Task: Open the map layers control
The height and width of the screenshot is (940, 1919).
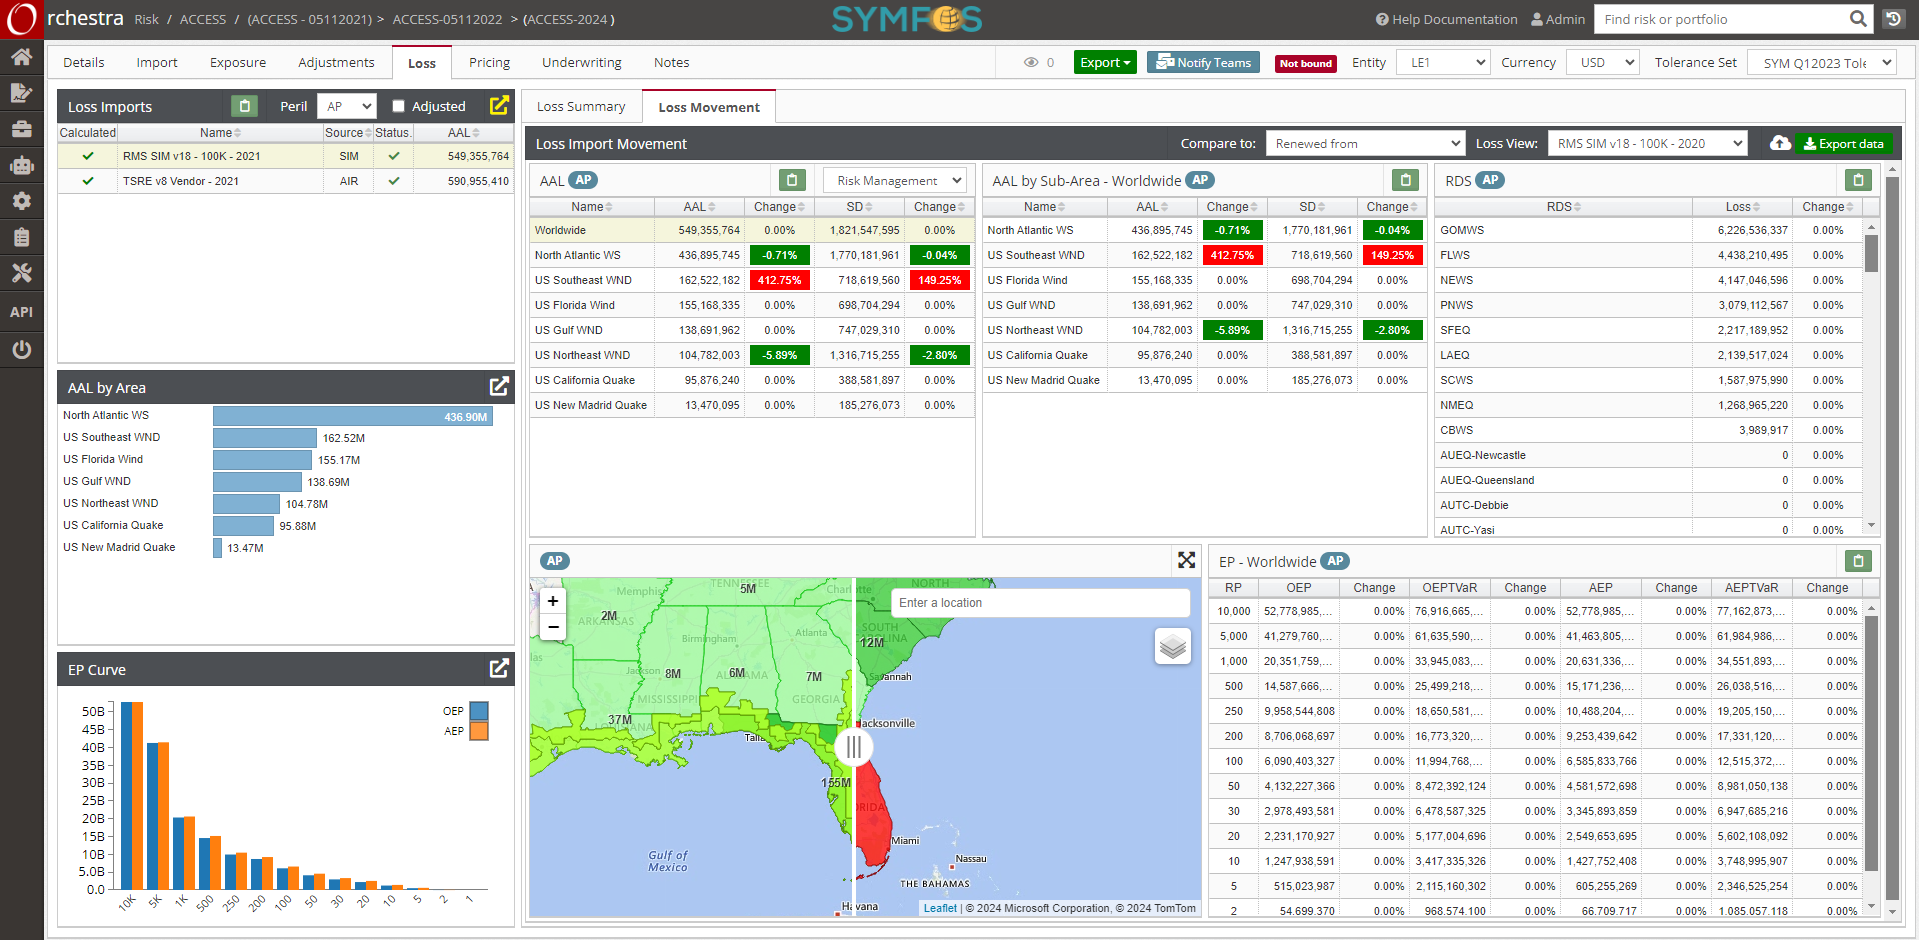Action: [1172, 647]
